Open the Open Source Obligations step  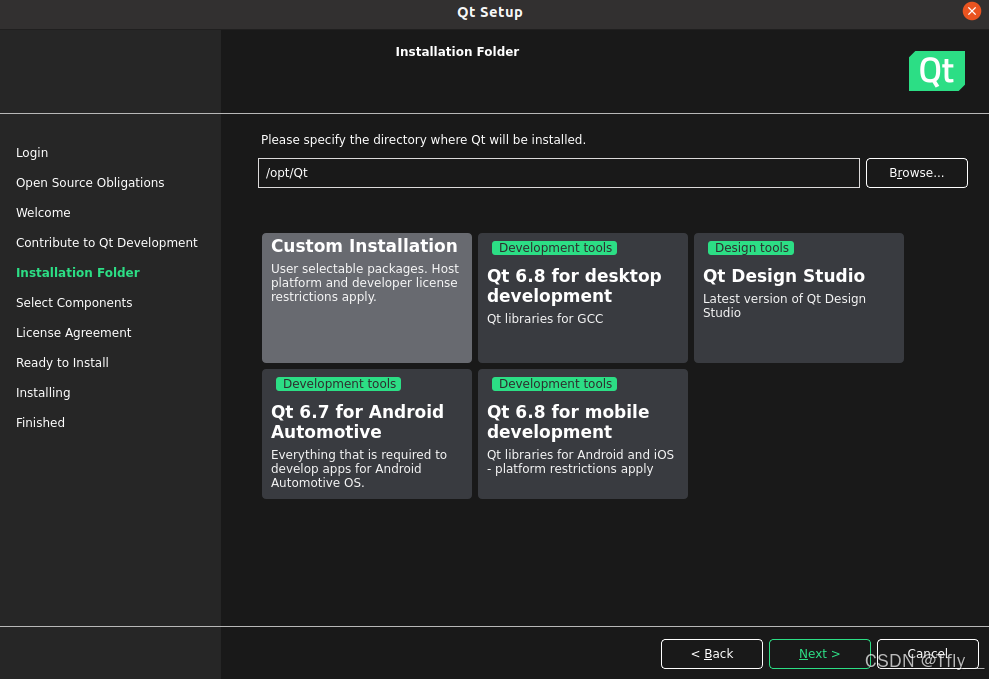point(90,183)
